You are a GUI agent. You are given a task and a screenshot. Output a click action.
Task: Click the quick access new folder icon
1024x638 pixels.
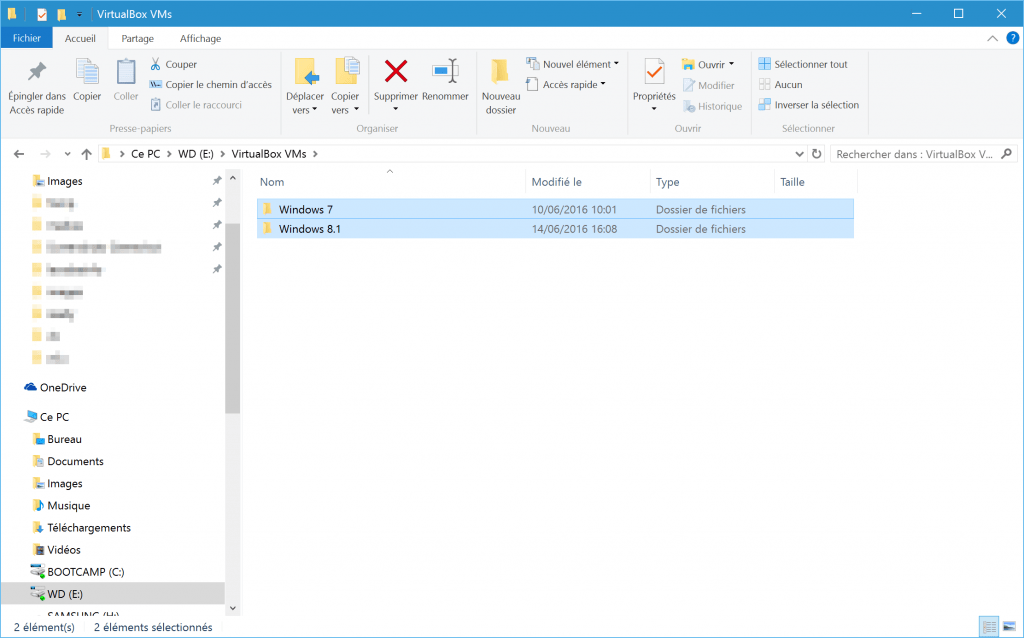[61, 14]
